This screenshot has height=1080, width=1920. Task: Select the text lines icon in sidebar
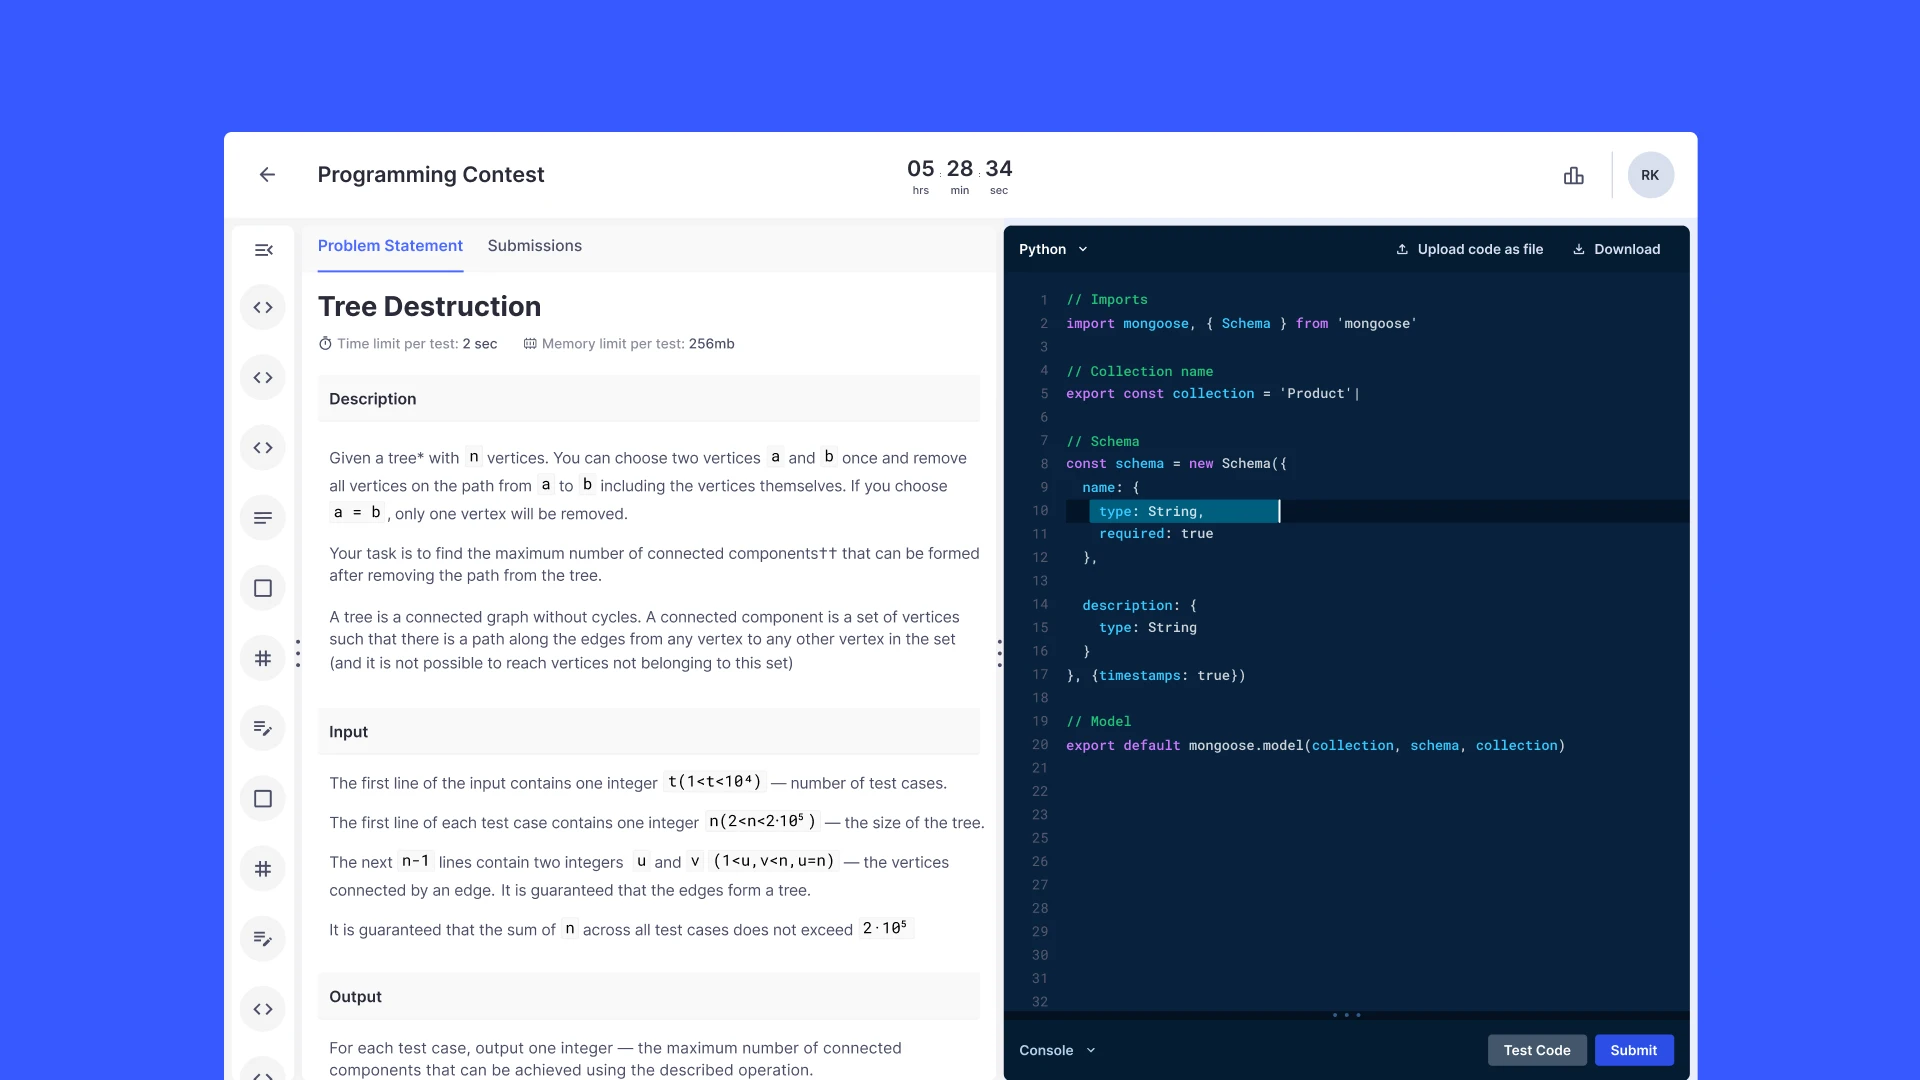pyautogui.click(x=263, y=518)
